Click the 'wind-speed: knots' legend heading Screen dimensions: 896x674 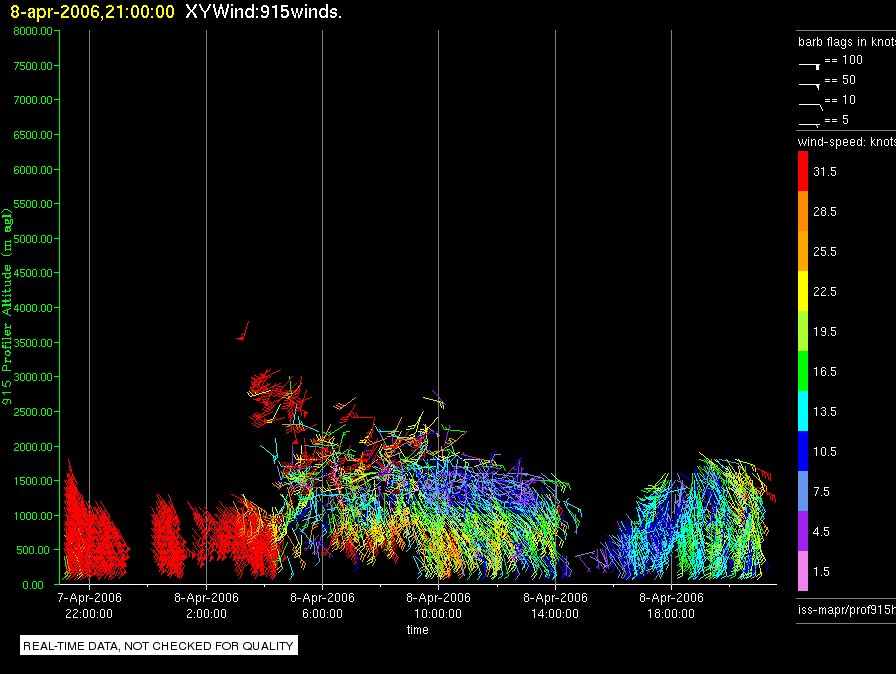(847, 142)
